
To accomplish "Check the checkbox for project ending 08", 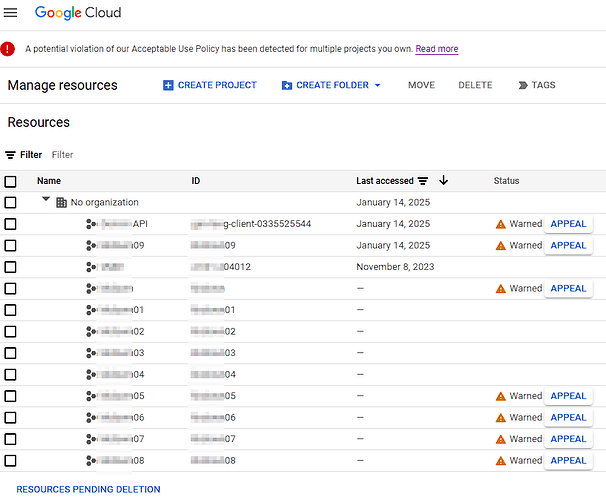I will (10, 461).
